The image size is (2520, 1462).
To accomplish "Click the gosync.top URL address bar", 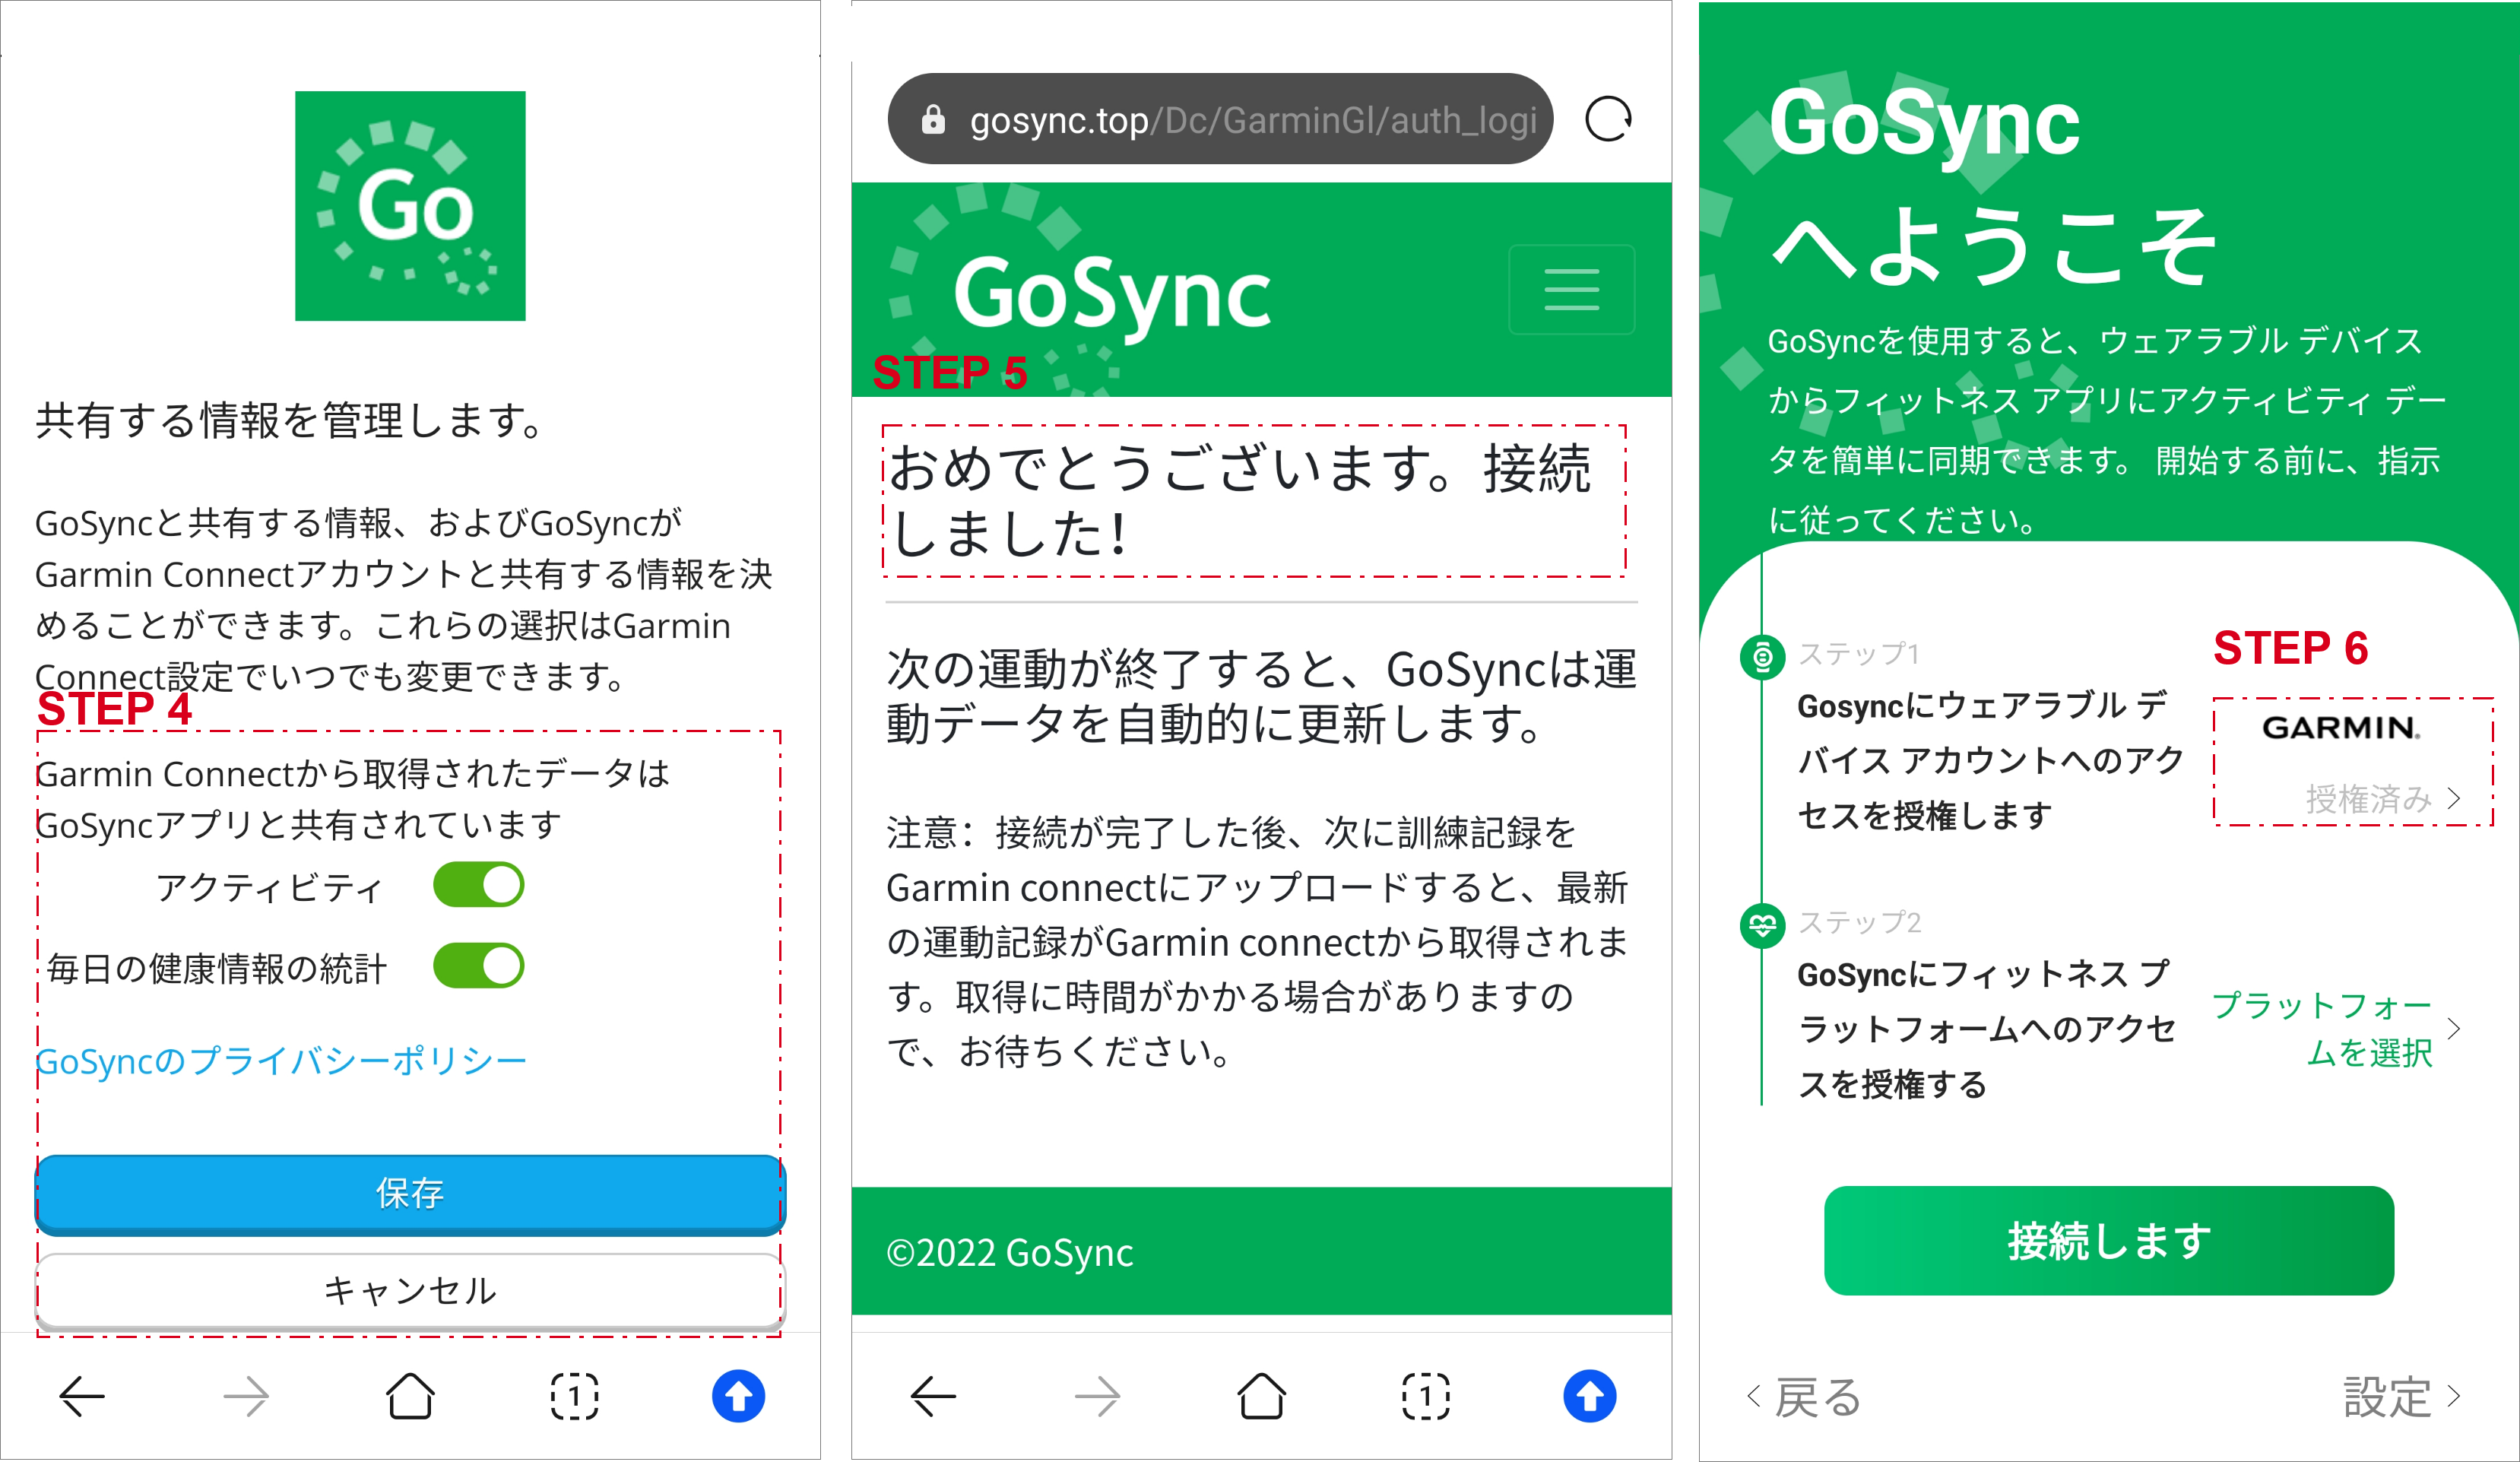I will click(x=1220, y=119).
